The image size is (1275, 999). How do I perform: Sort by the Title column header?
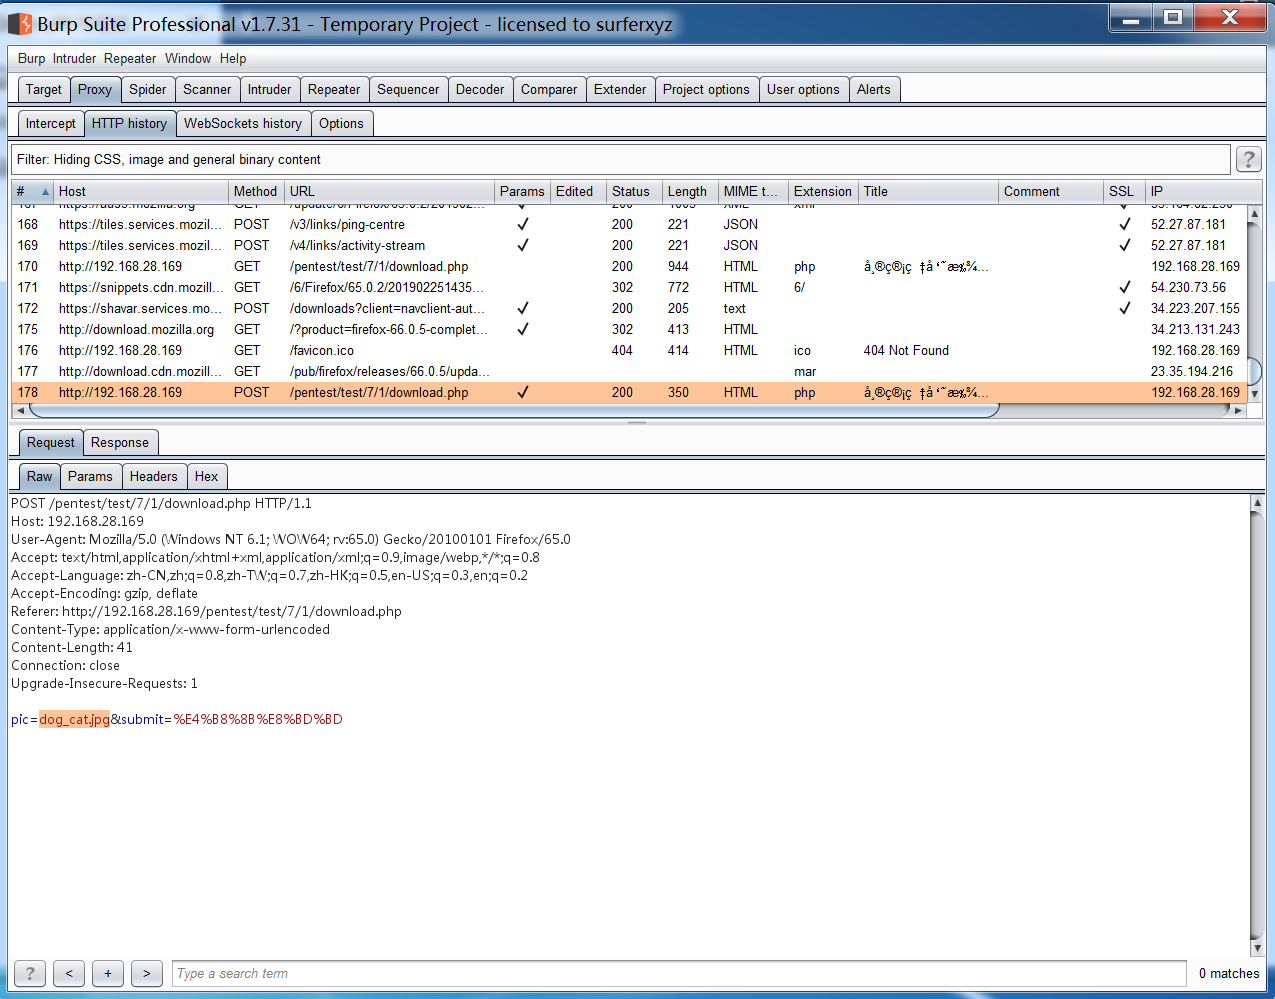coord(928,191)
